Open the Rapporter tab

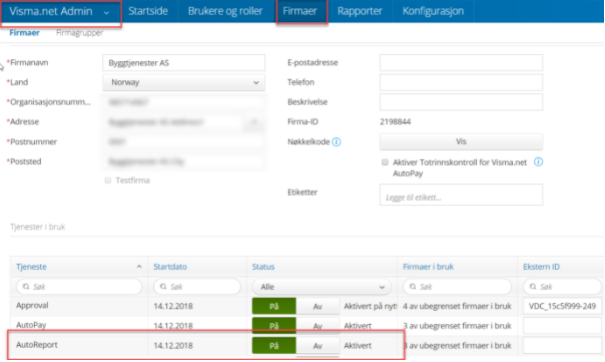pyautogui.click(x=360, y=11)
